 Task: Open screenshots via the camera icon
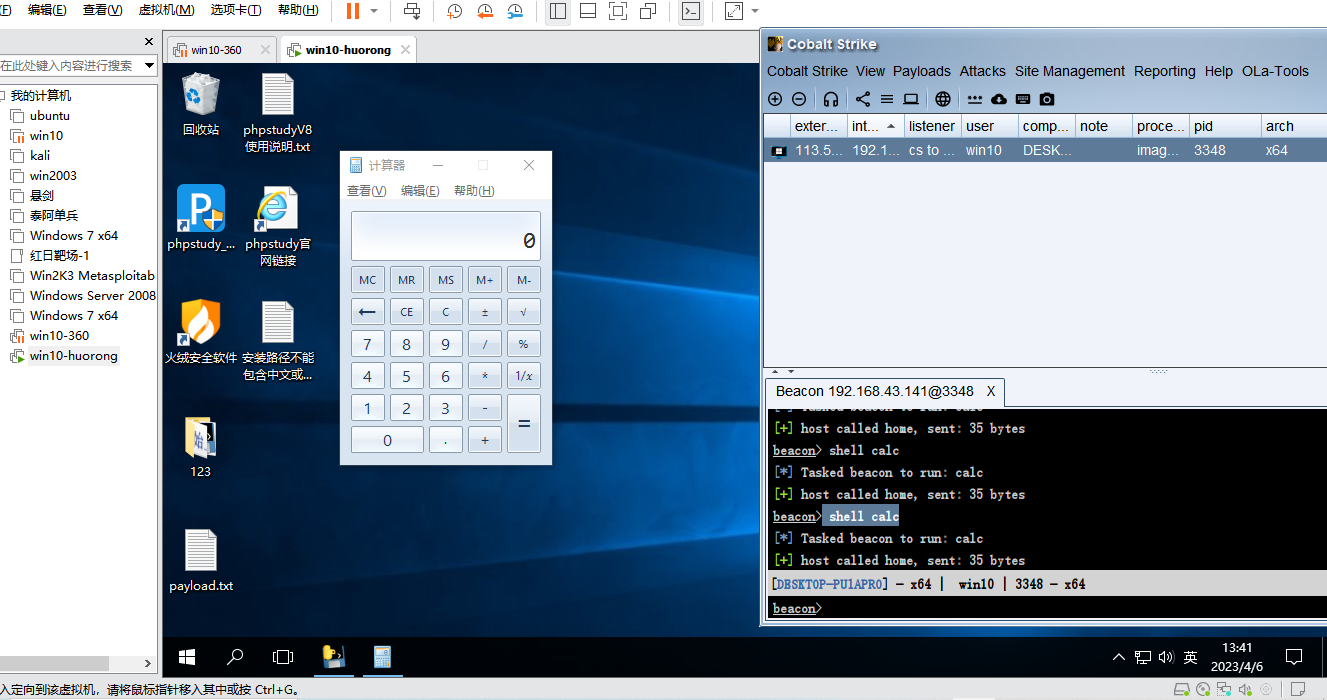1047,99
